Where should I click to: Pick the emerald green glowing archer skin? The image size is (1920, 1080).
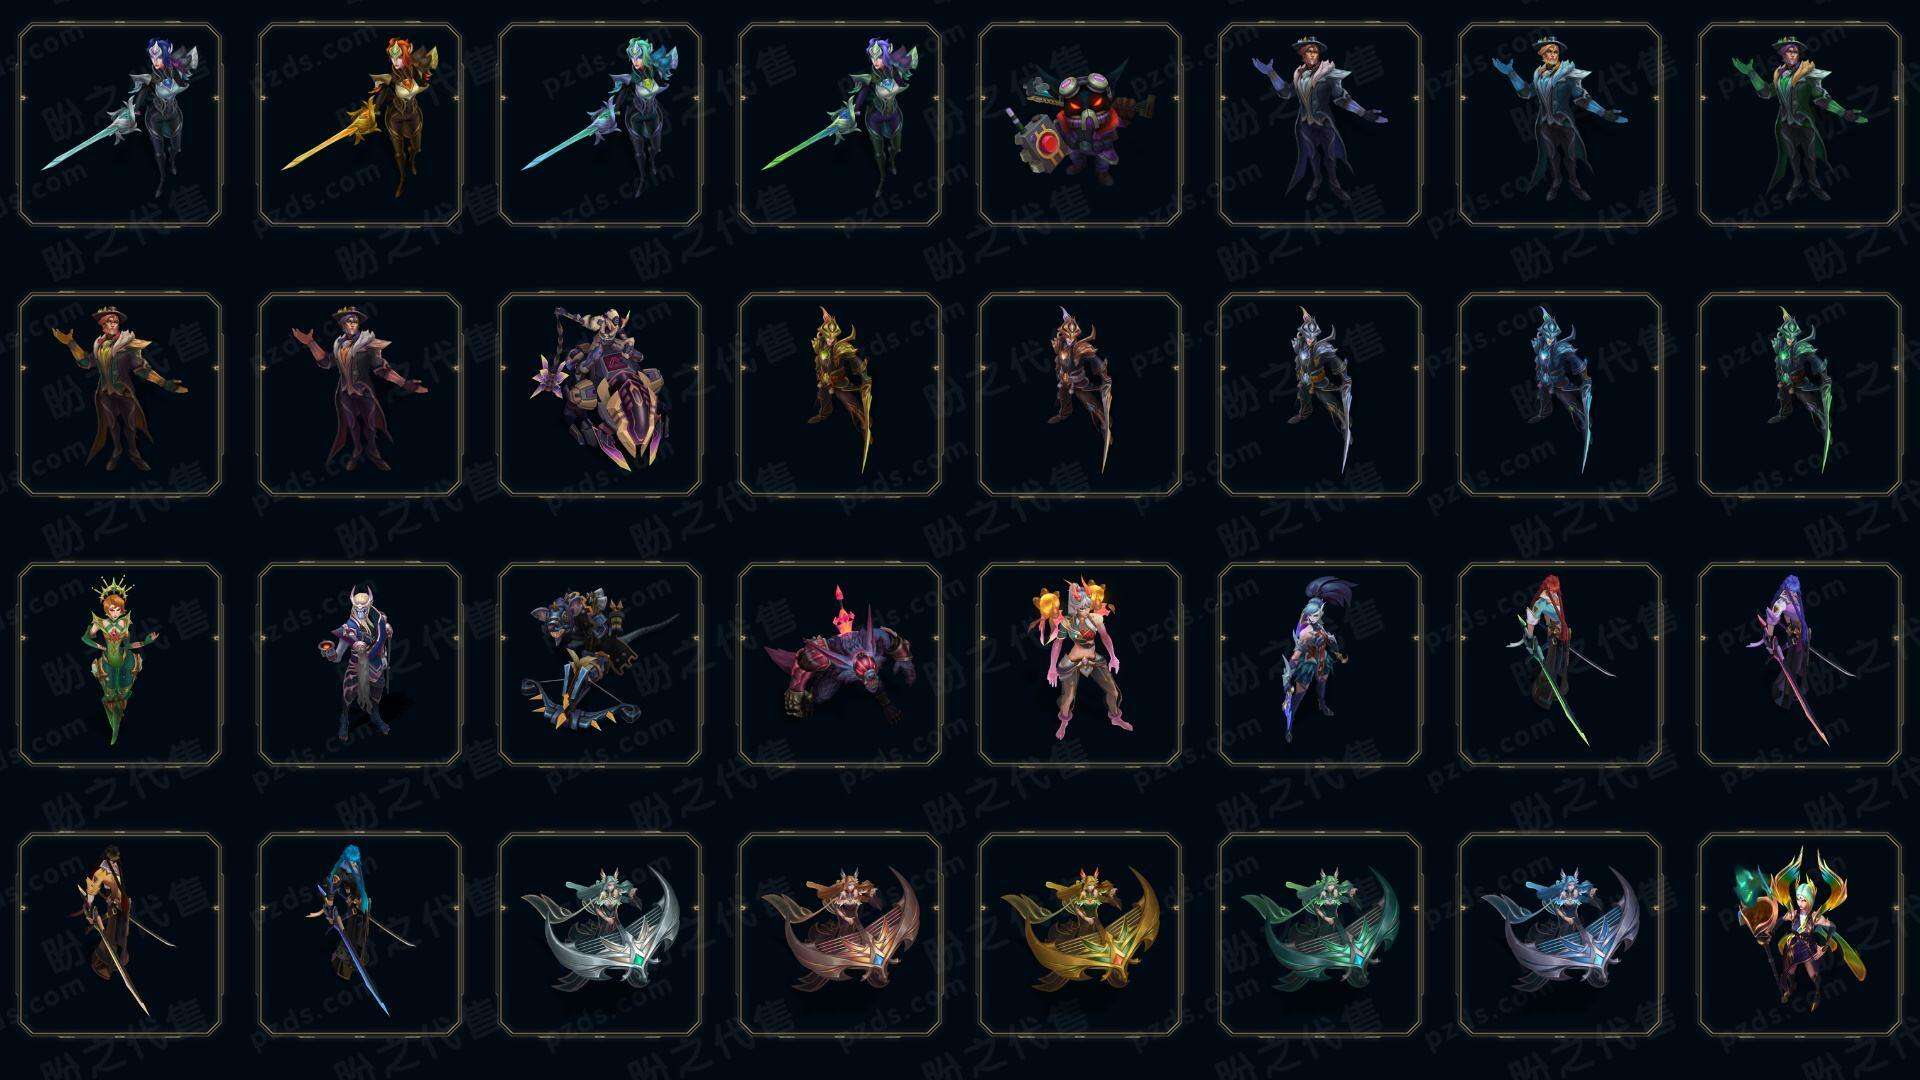coord(1800,394)
